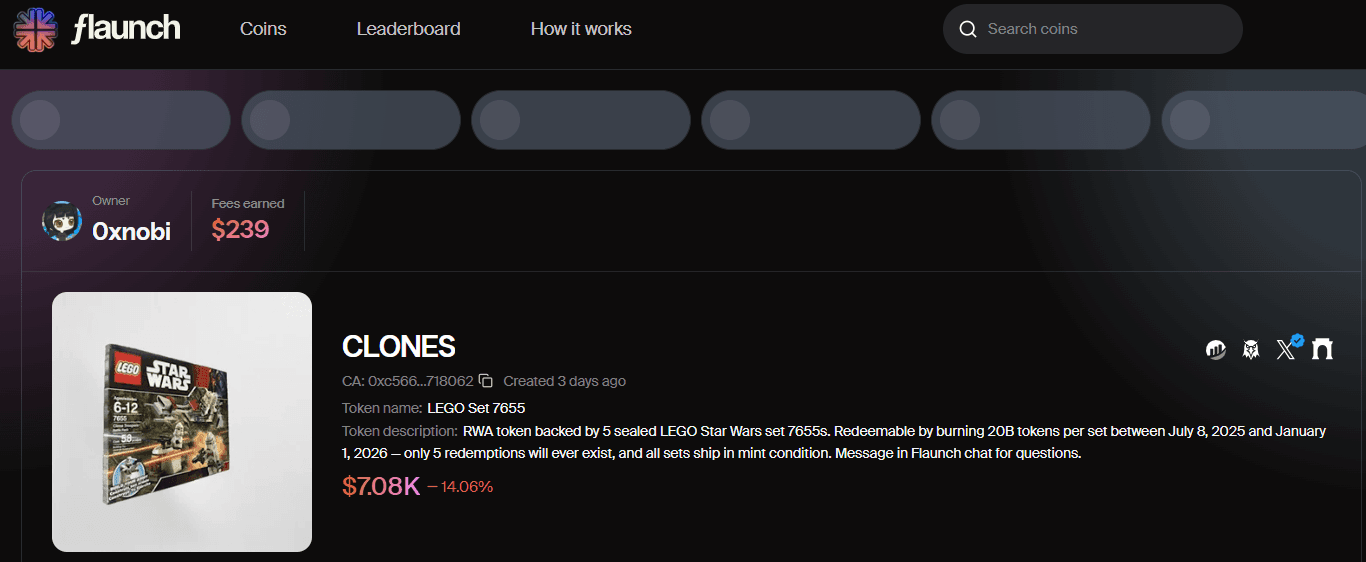Click the $7.08K market cap value

pos(381,487)
